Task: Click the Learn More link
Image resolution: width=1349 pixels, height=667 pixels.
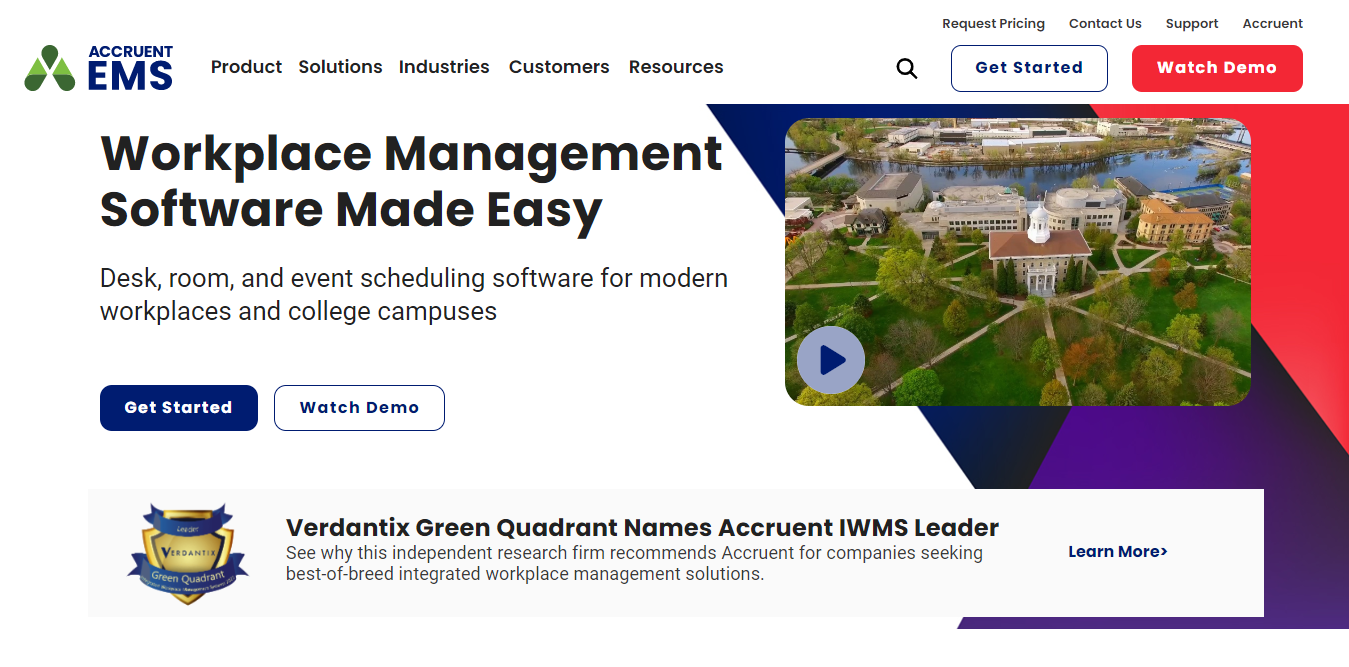Action: [1118, 552]
